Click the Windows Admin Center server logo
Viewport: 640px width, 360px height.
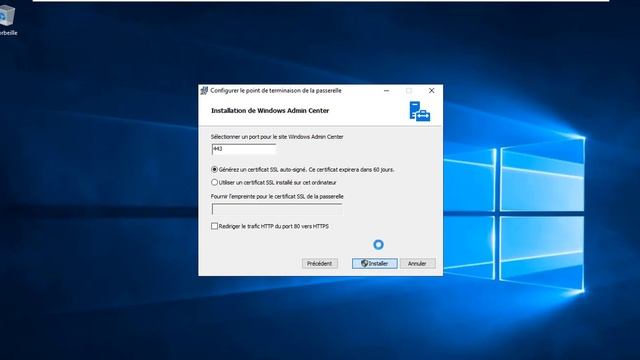tap(420, 111)
